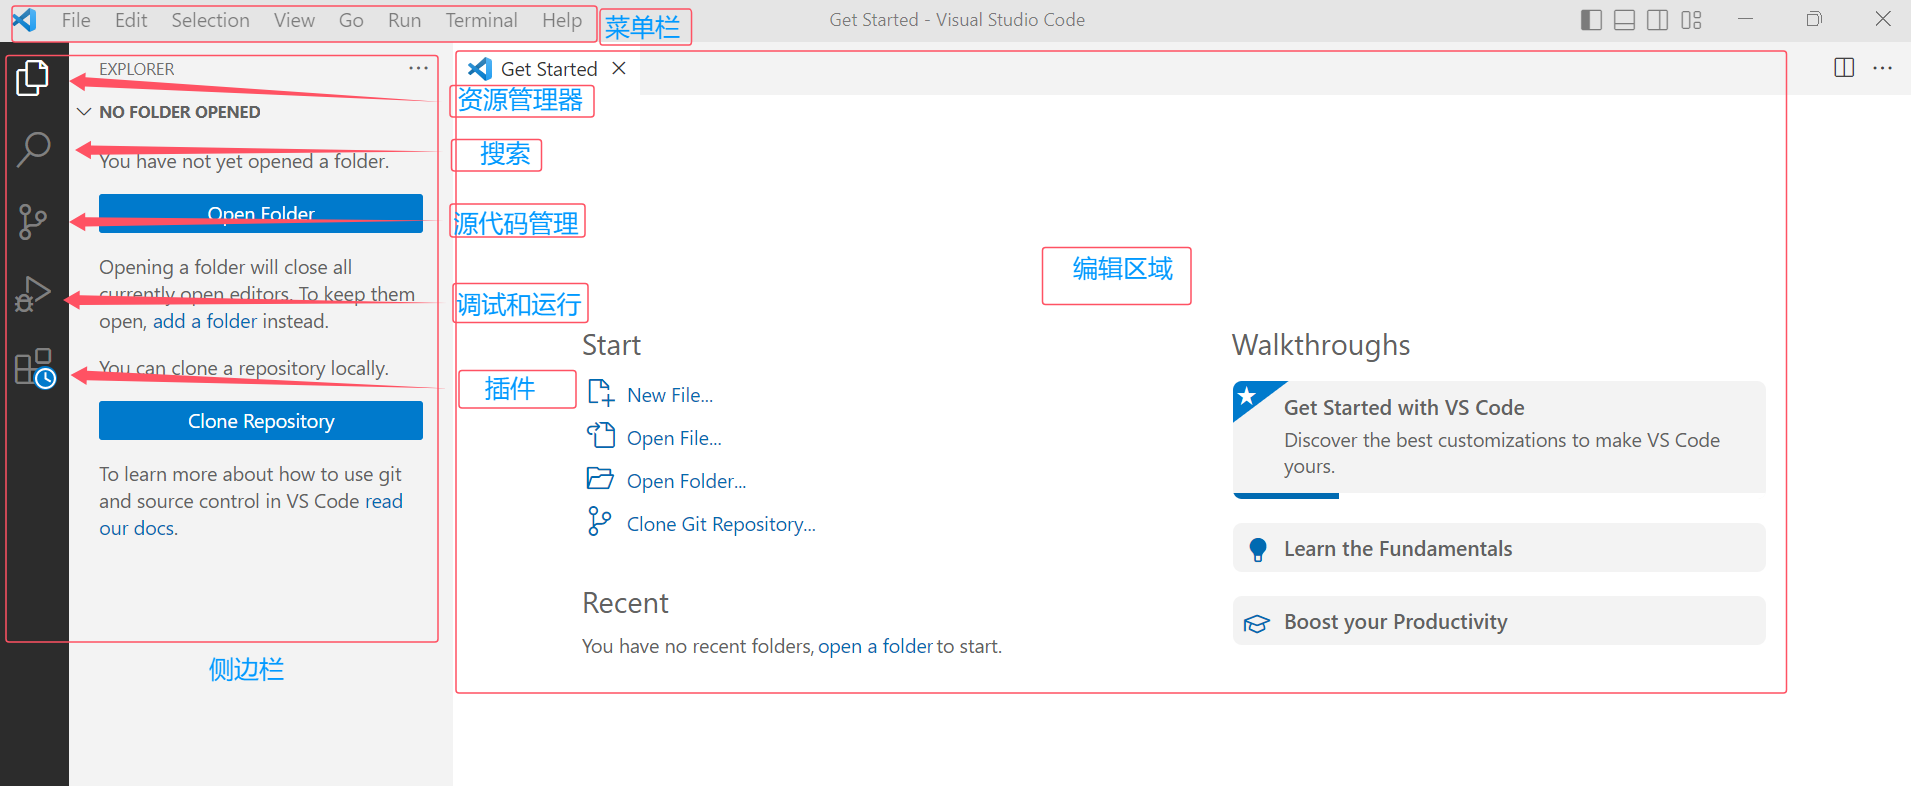
Task: Click the Open File... link
Action: pyautogui.click(x=674, y=438)
